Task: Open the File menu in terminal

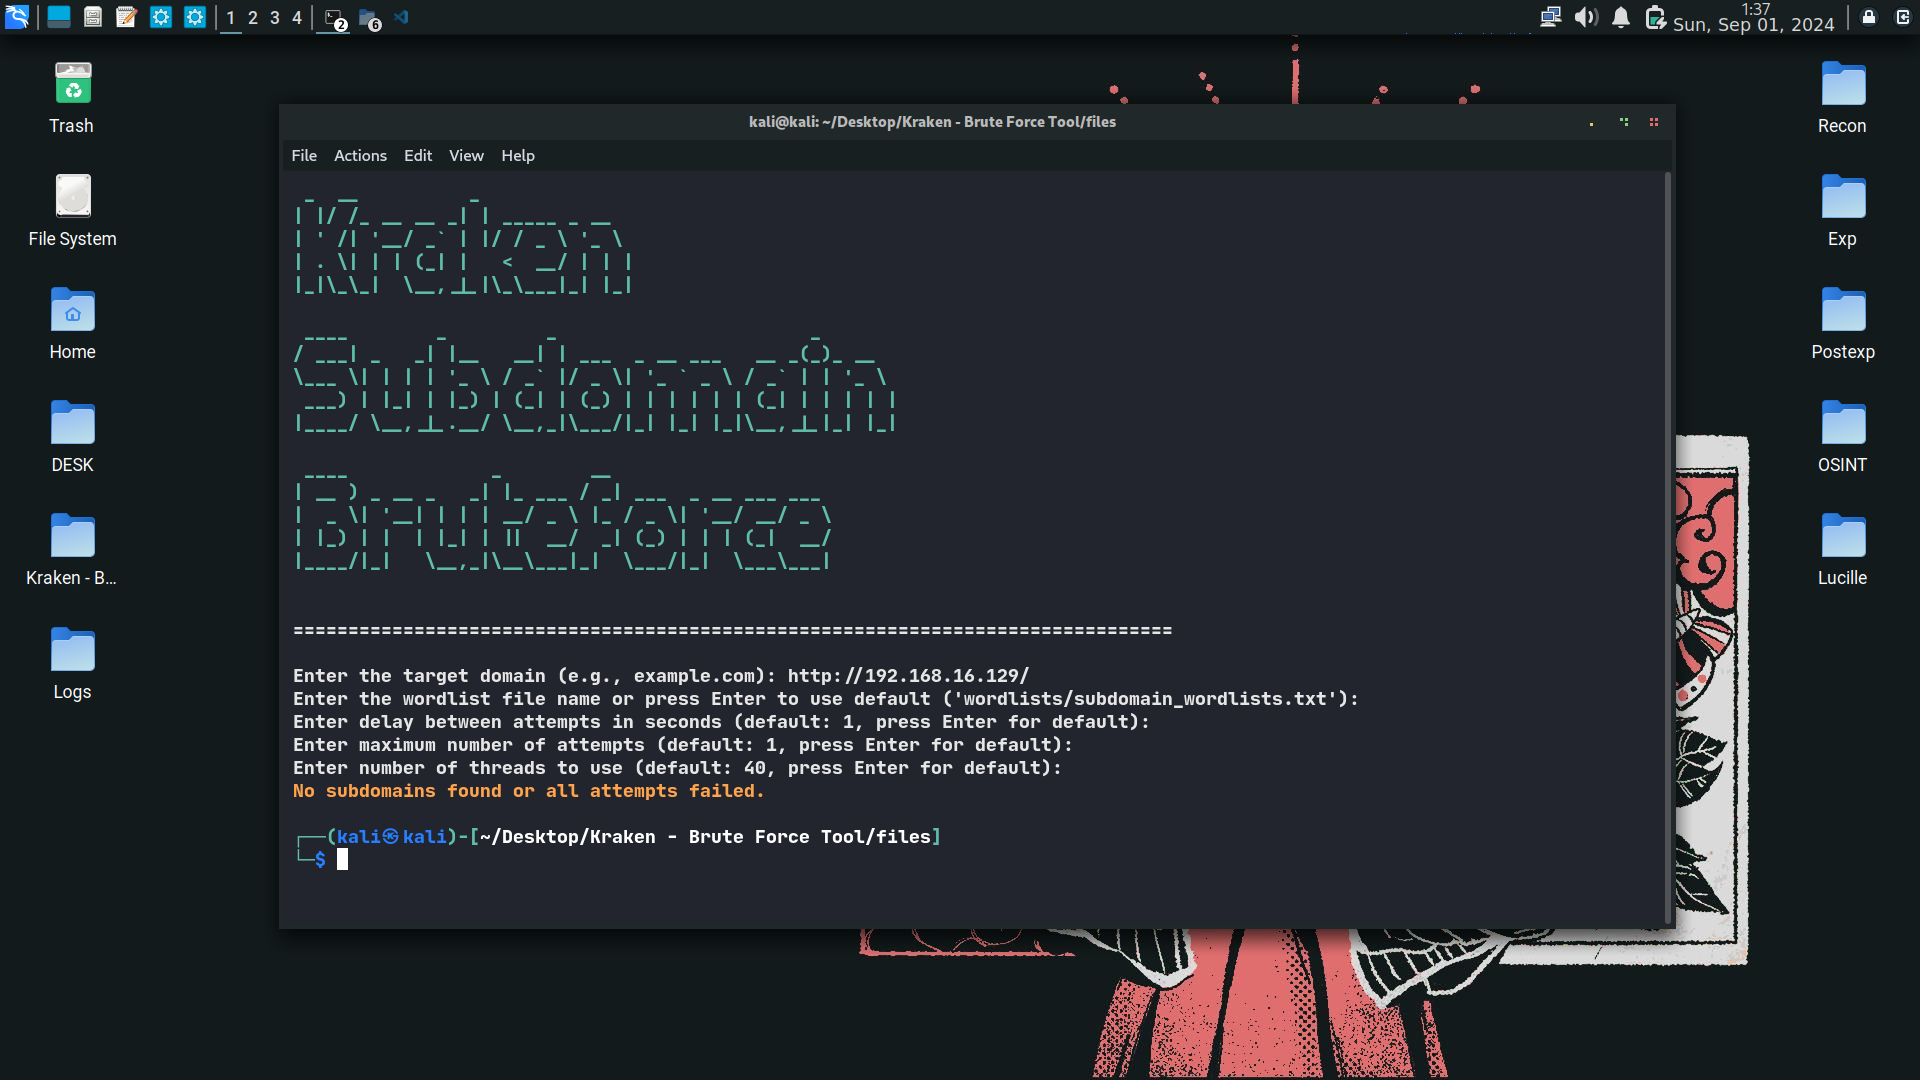Action: [x=304, y=156]
